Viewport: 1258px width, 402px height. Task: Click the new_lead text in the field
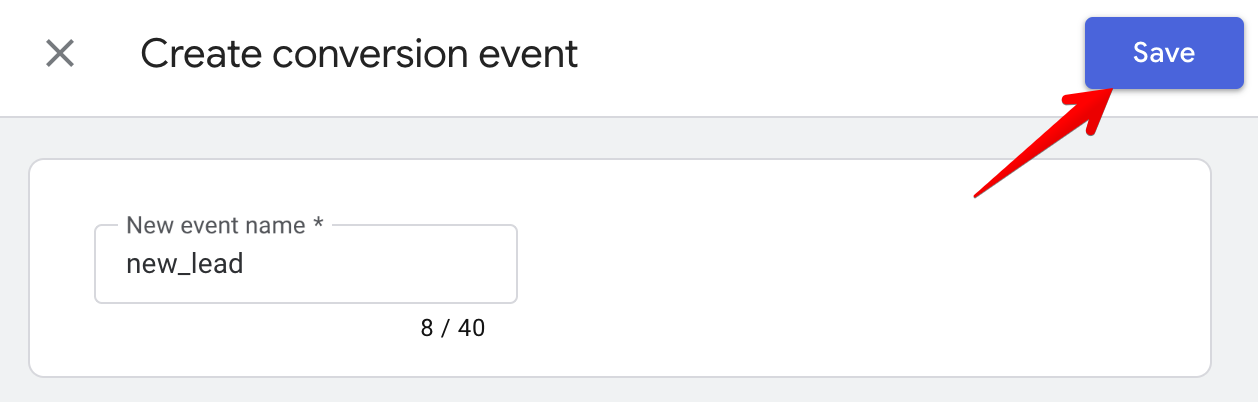tap(185, 265)
